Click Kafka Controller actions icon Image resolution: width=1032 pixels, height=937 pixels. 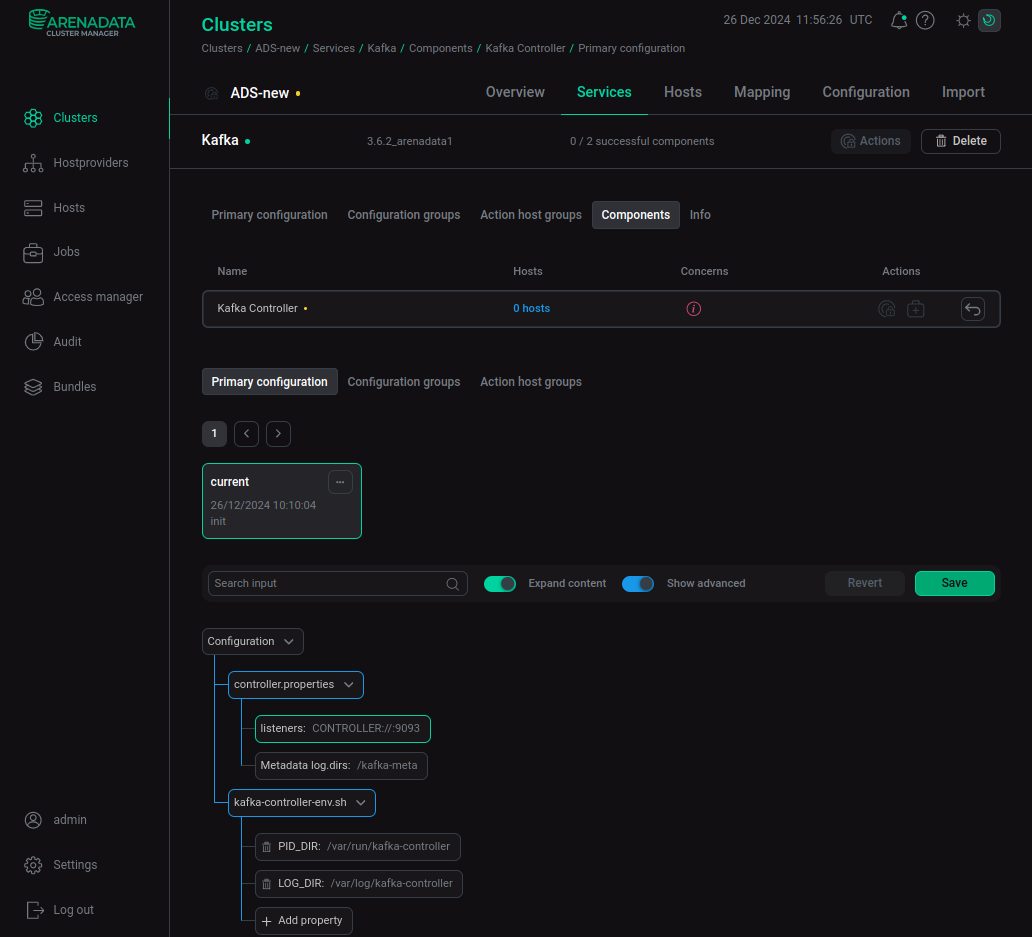[887, 309]
